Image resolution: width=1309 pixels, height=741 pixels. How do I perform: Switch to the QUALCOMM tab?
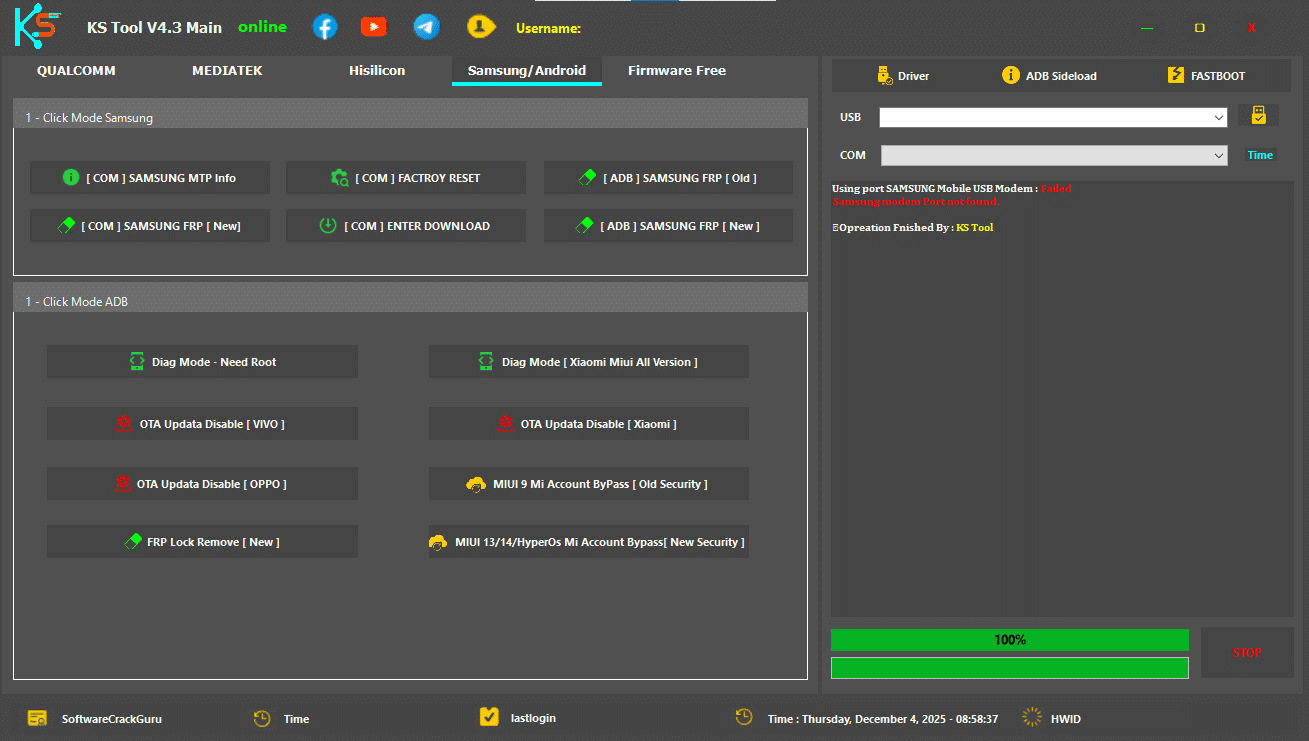(76, 71)
